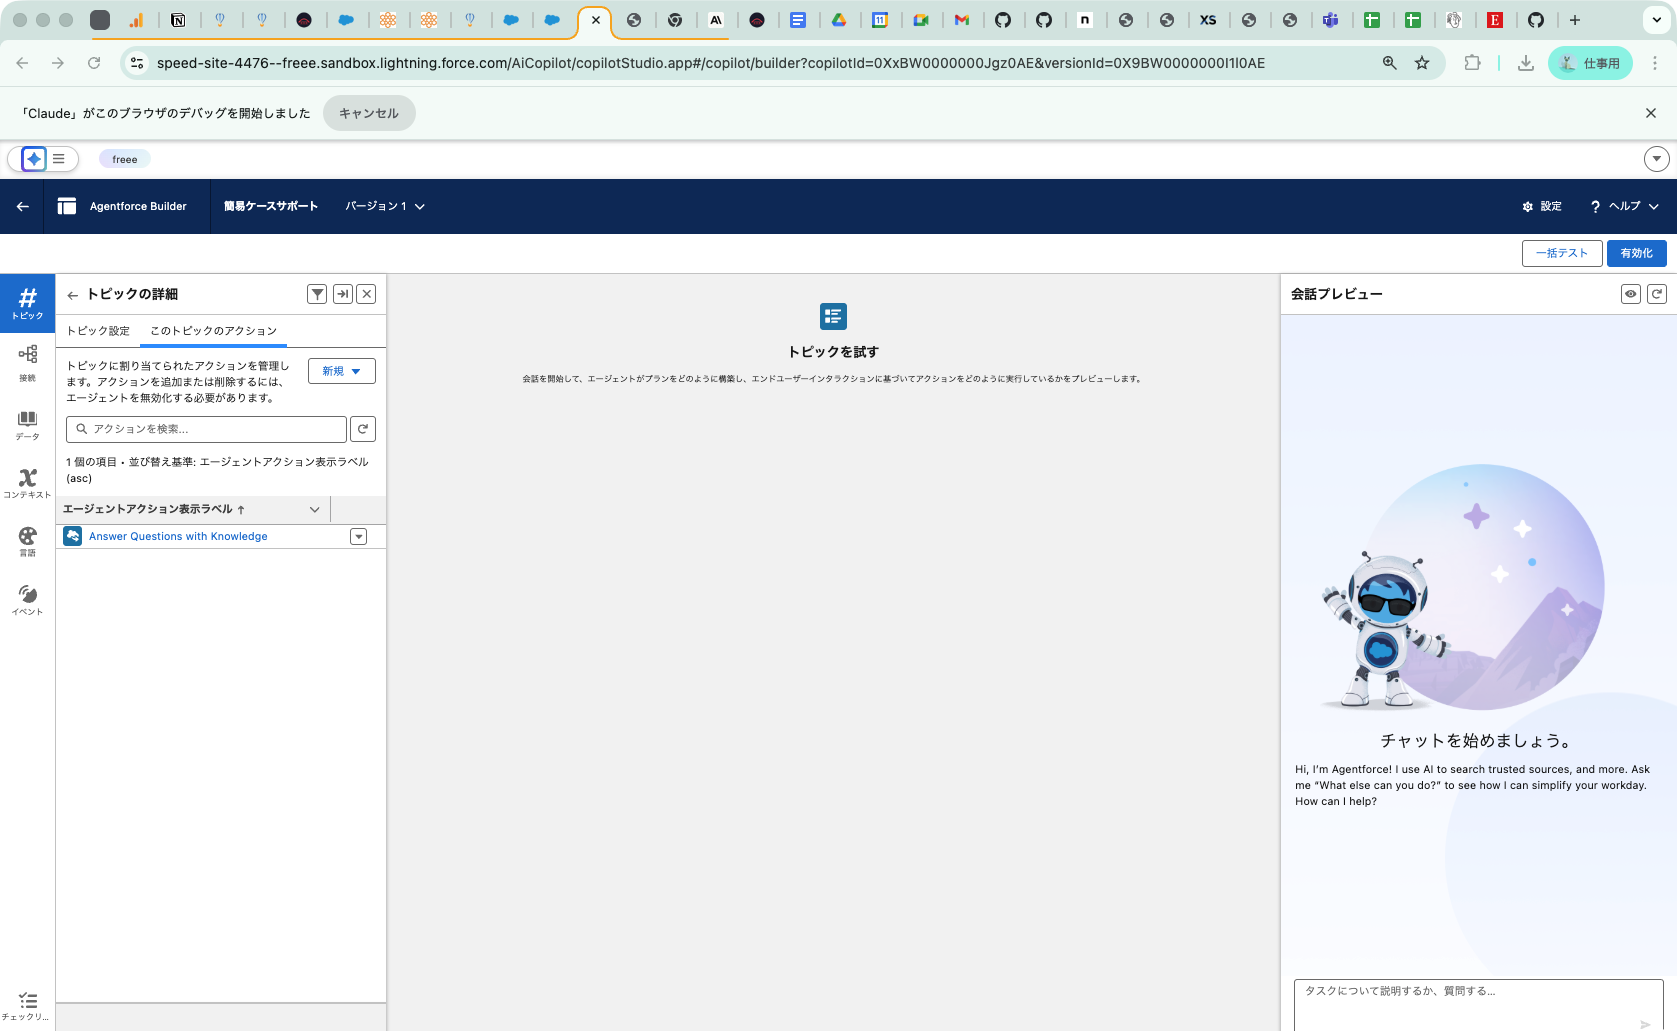Click the collapse panel icon next to filter
Screen dimensions: 1677x1031
click(342, 294)
